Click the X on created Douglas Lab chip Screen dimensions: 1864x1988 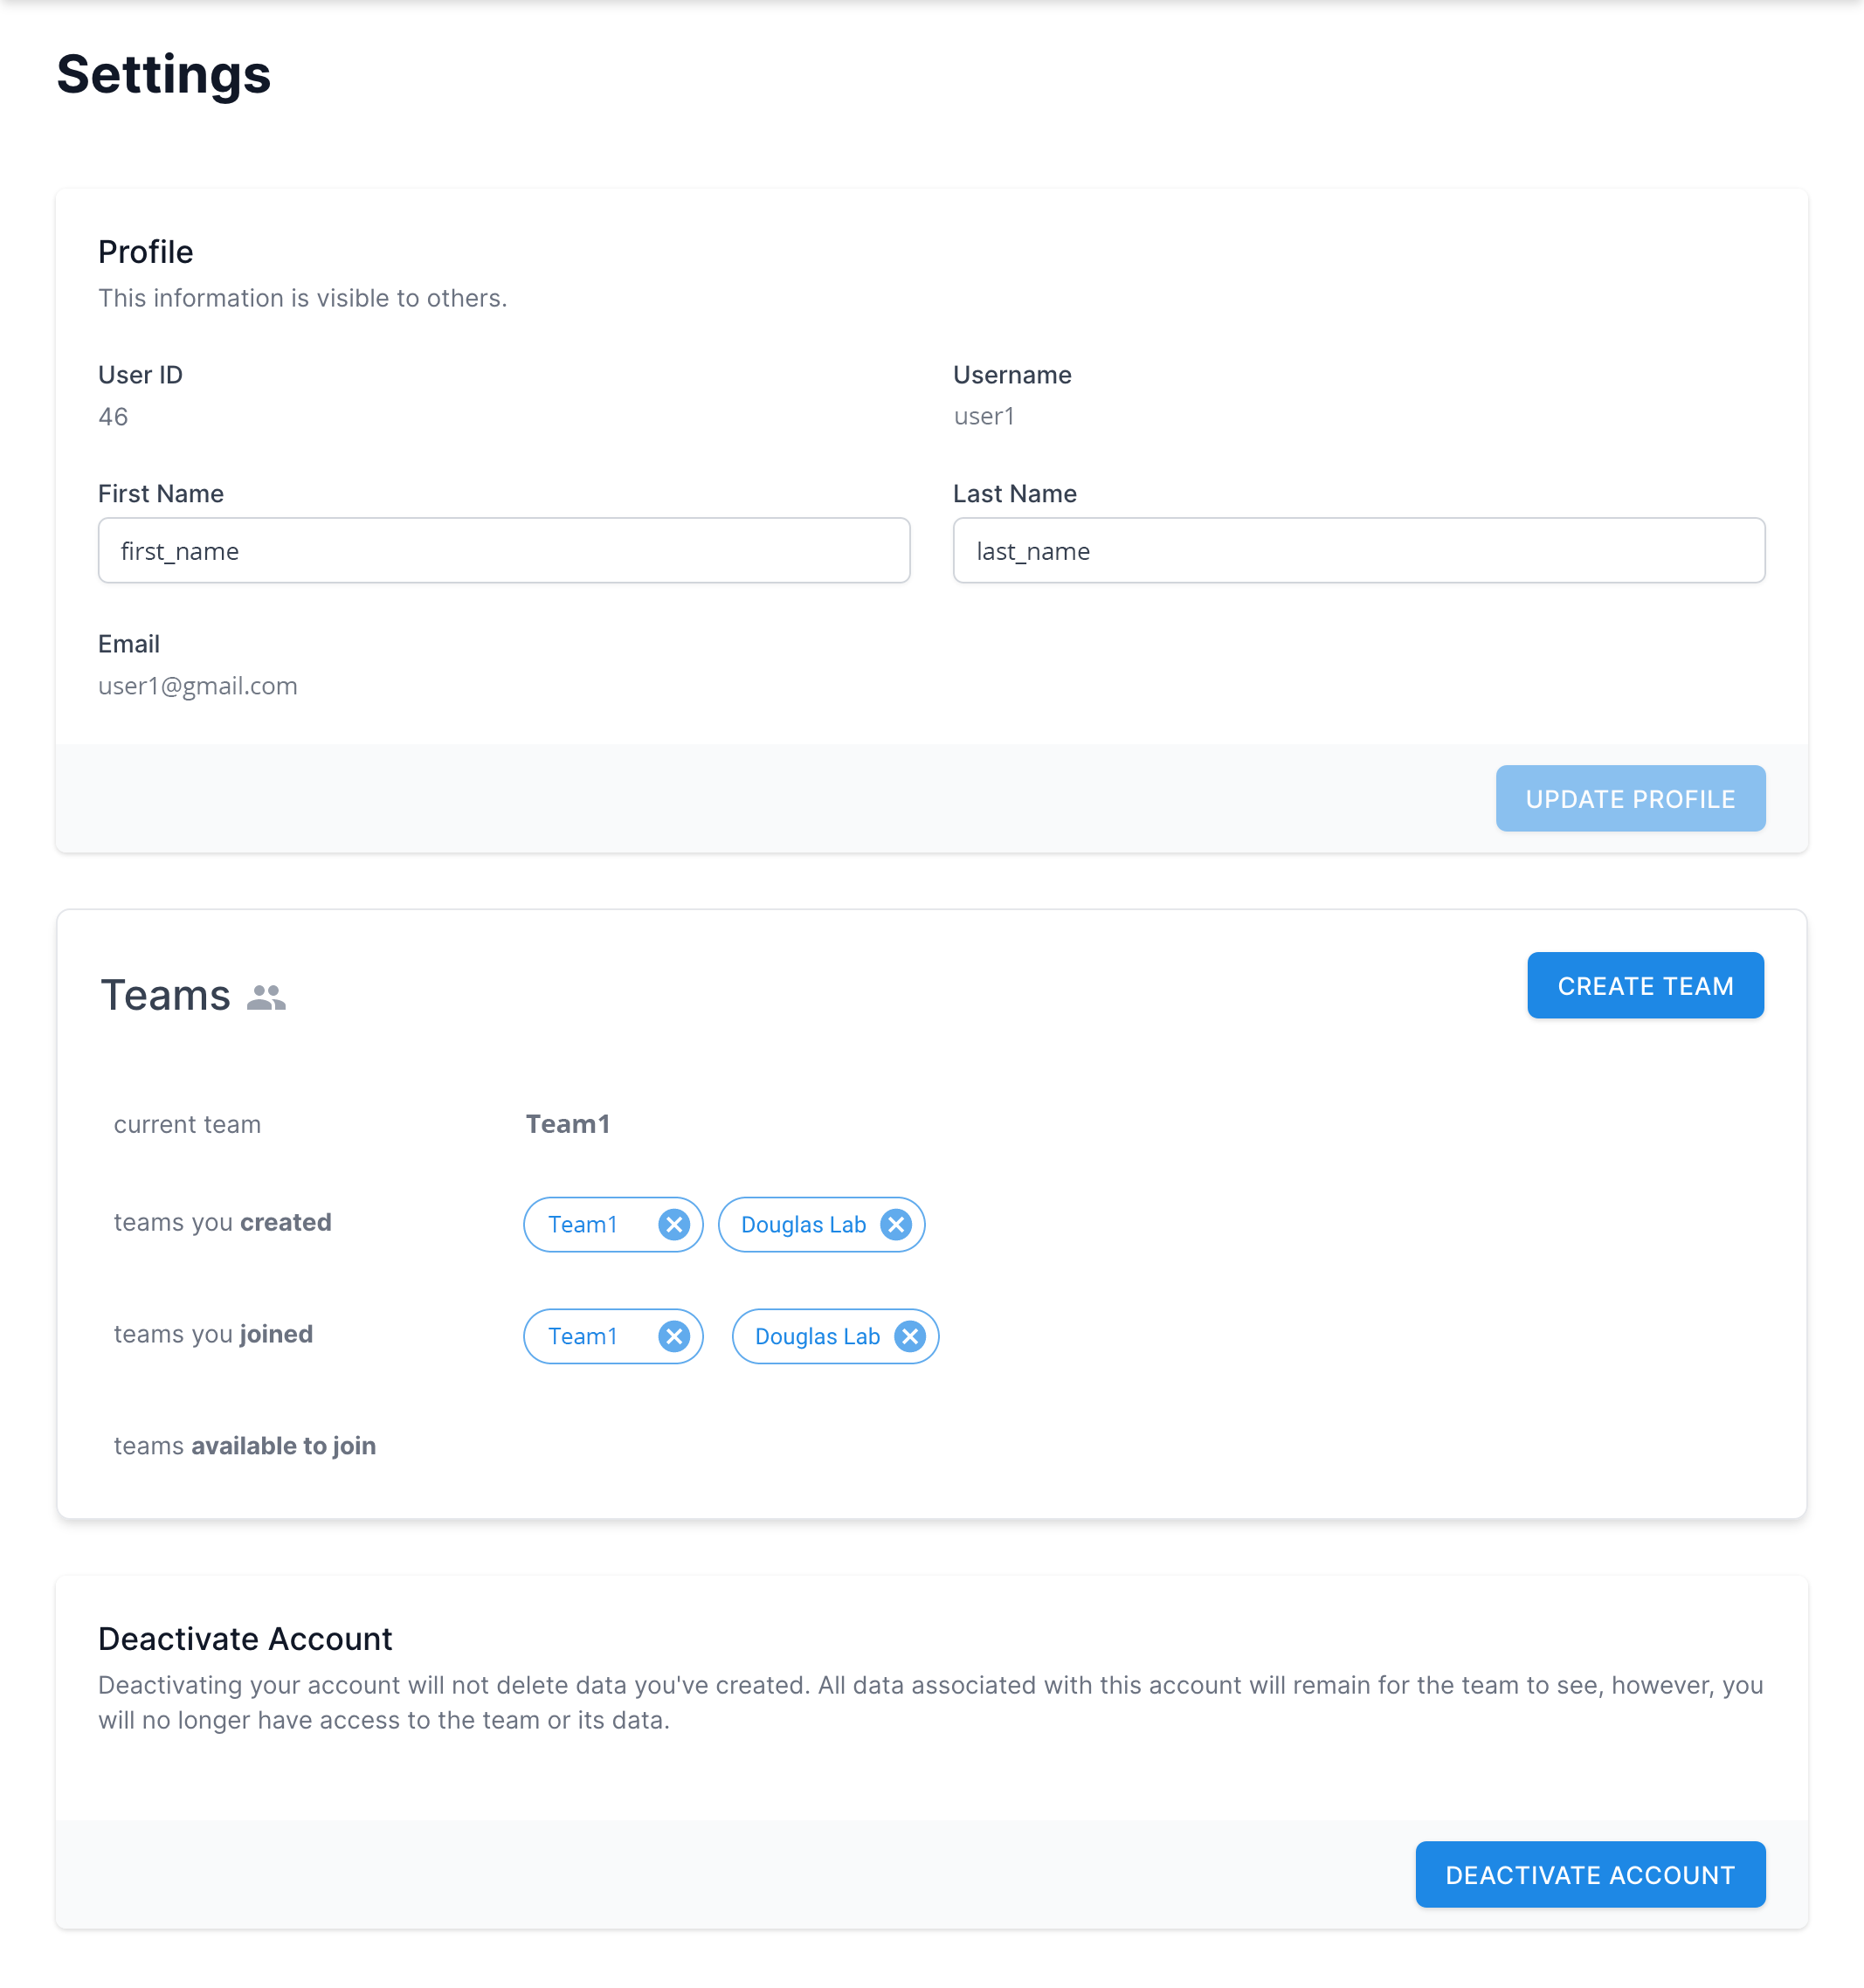(x=896, y=1224)
